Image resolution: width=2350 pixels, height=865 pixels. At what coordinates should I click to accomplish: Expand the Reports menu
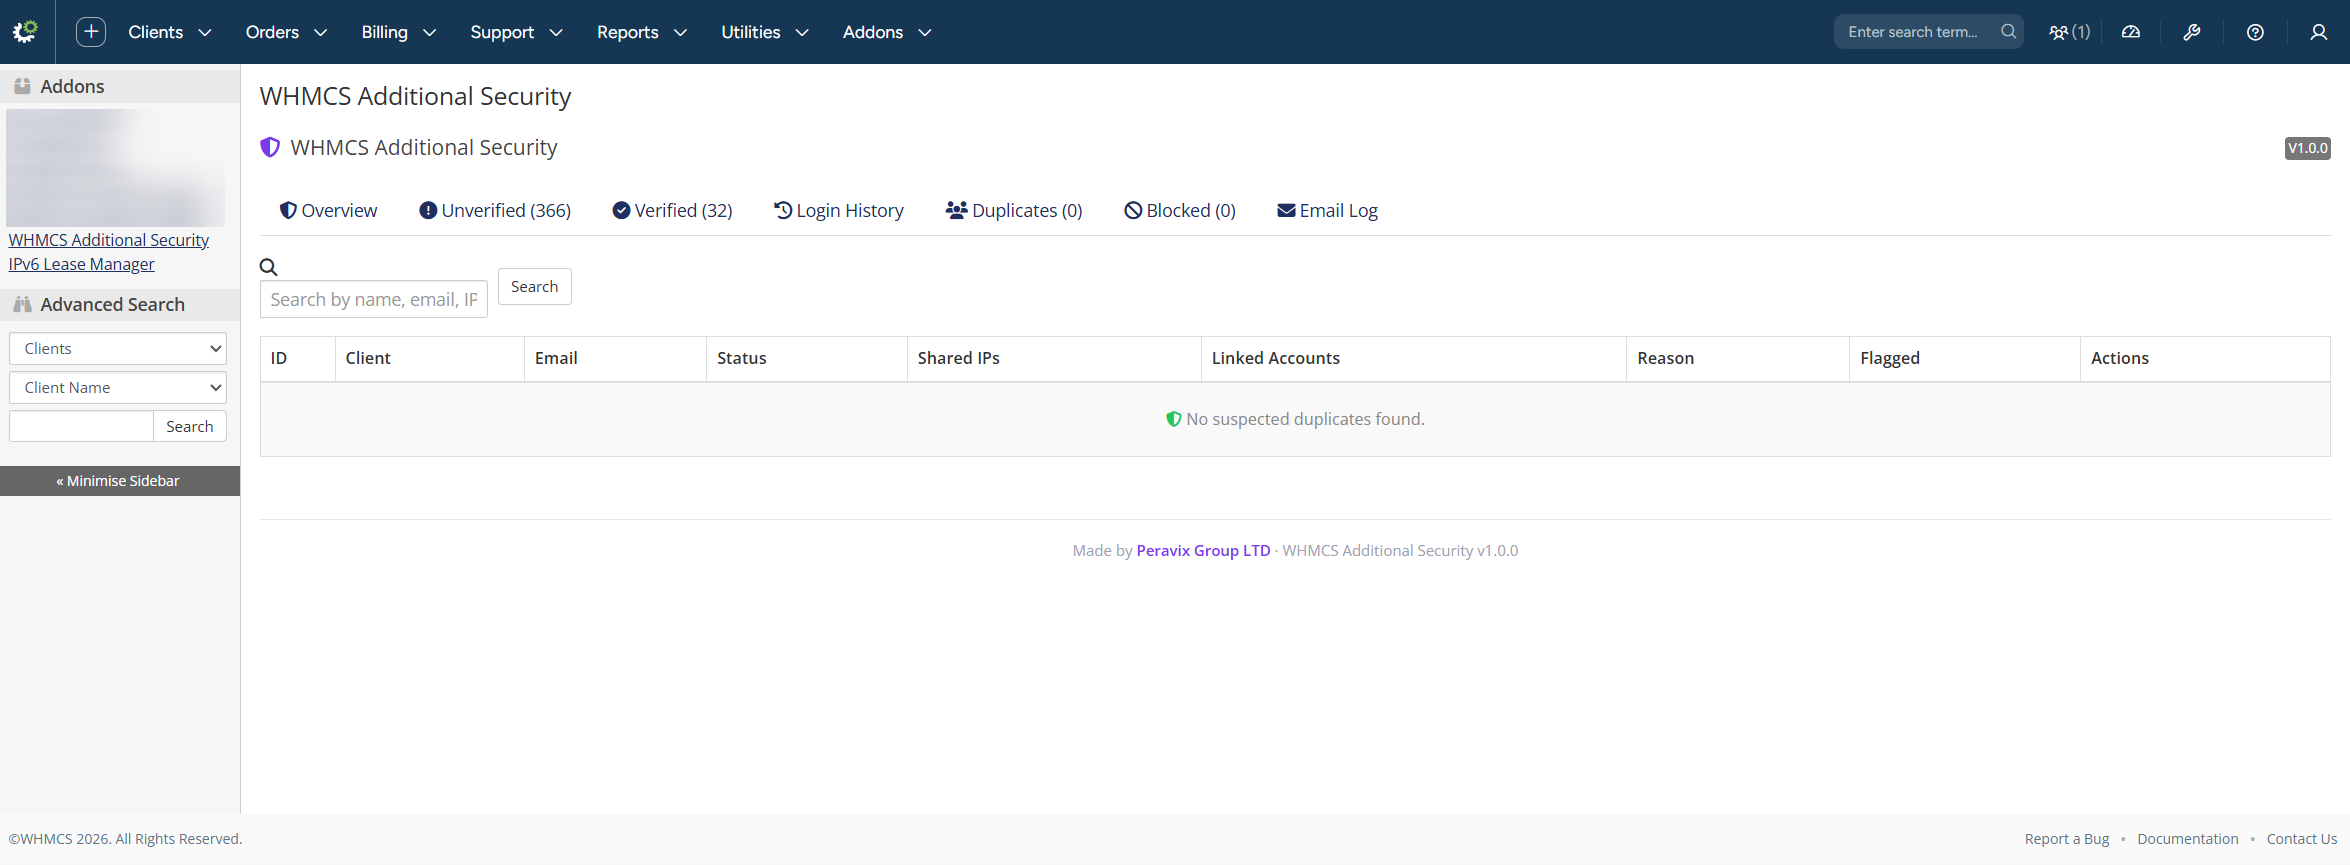(642, 32)
